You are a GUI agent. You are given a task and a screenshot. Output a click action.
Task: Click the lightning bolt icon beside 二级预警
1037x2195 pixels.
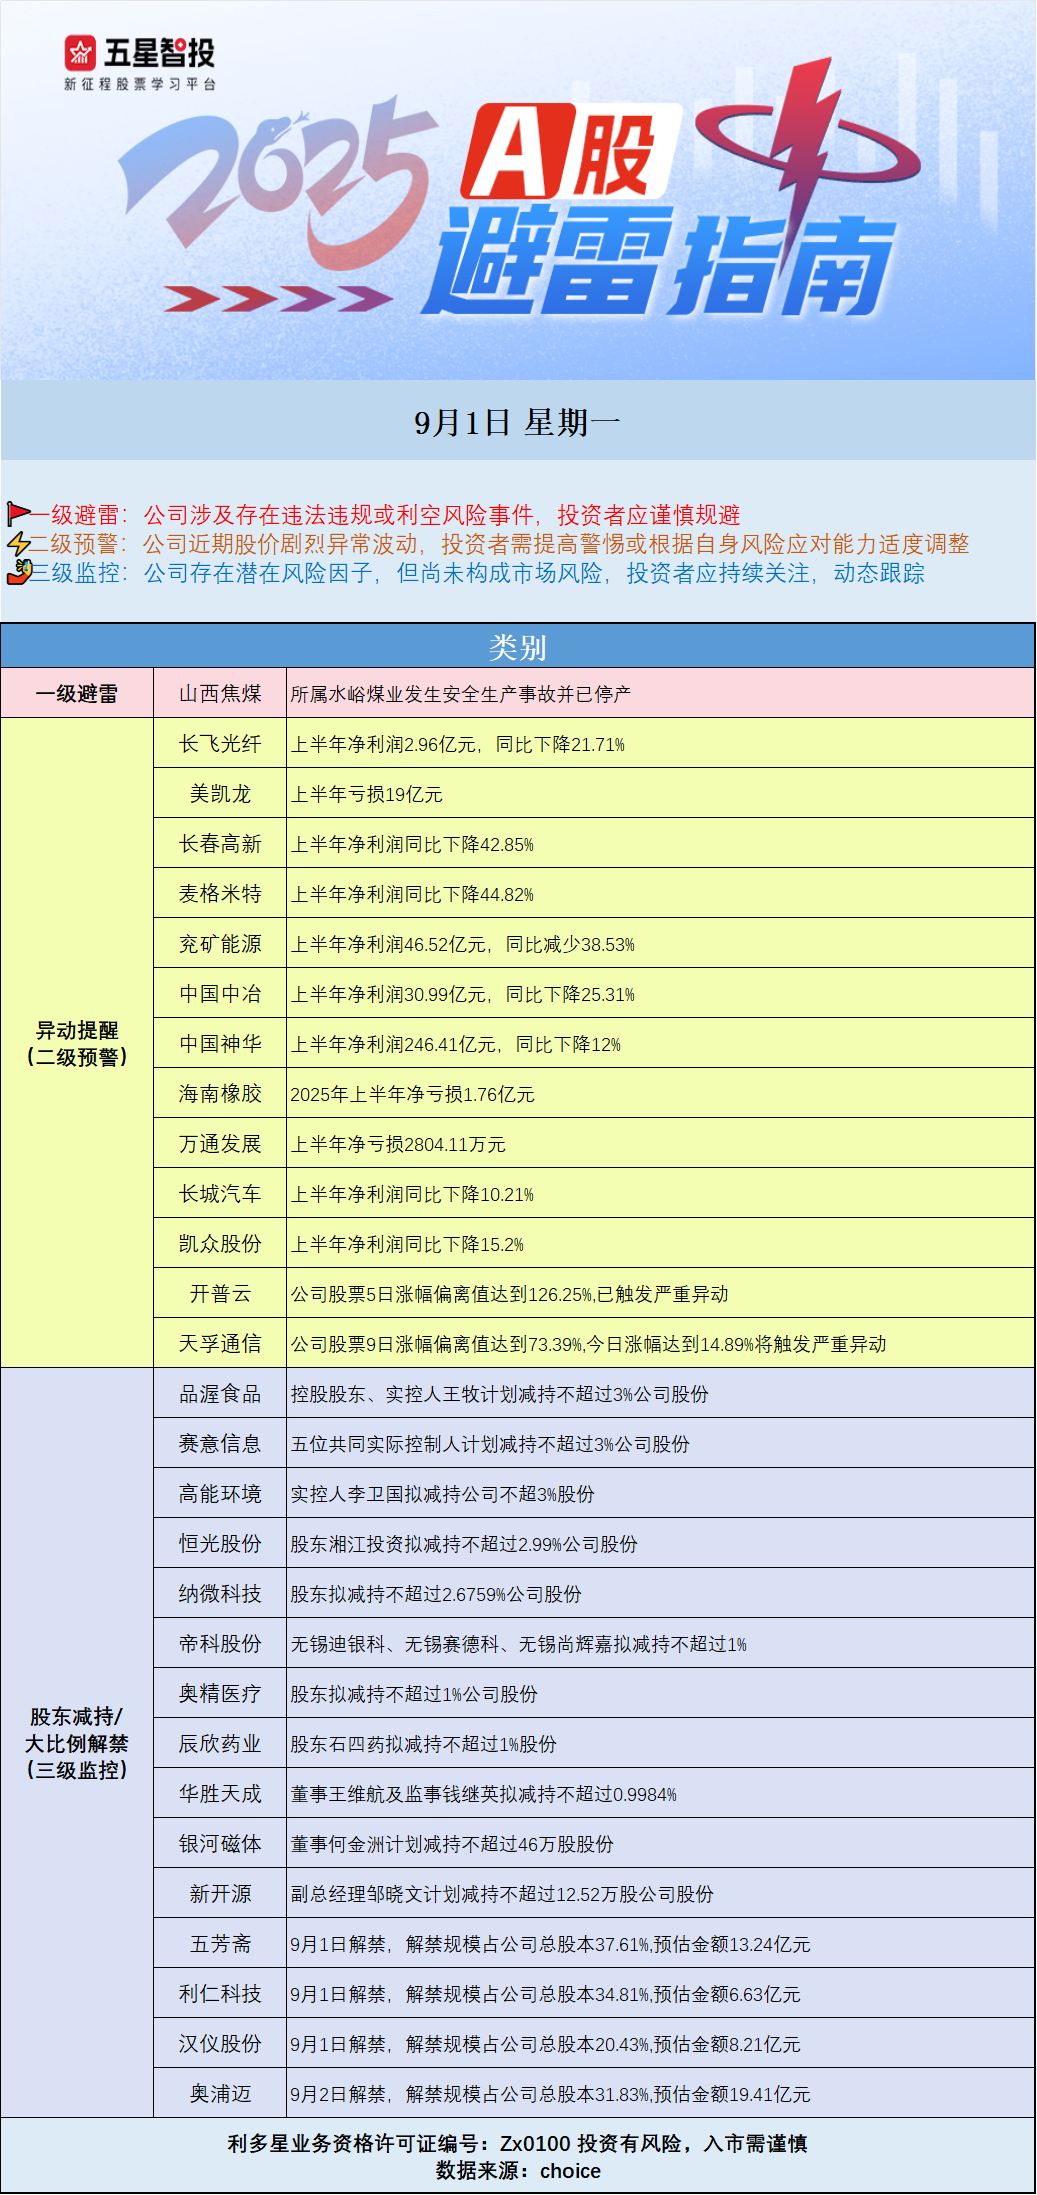[19, 544]
